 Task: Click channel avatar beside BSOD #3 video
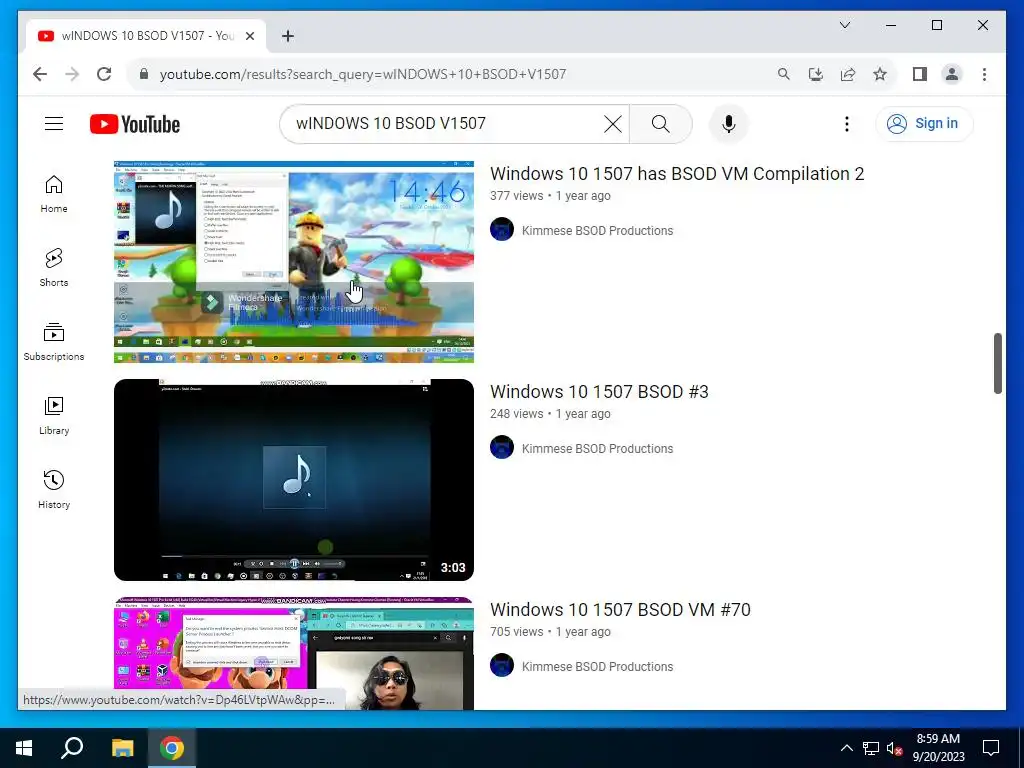502,447
